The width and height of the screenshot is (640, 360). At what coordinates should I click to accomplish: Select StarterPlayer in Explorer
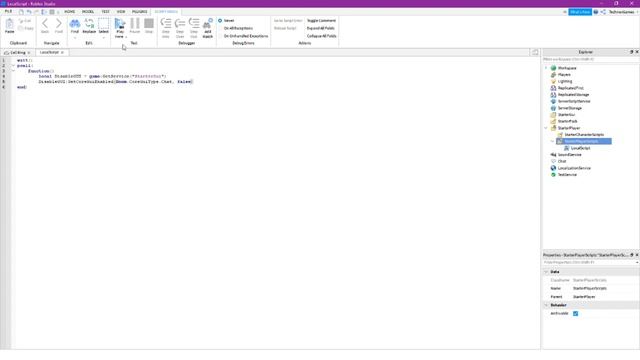569,128
